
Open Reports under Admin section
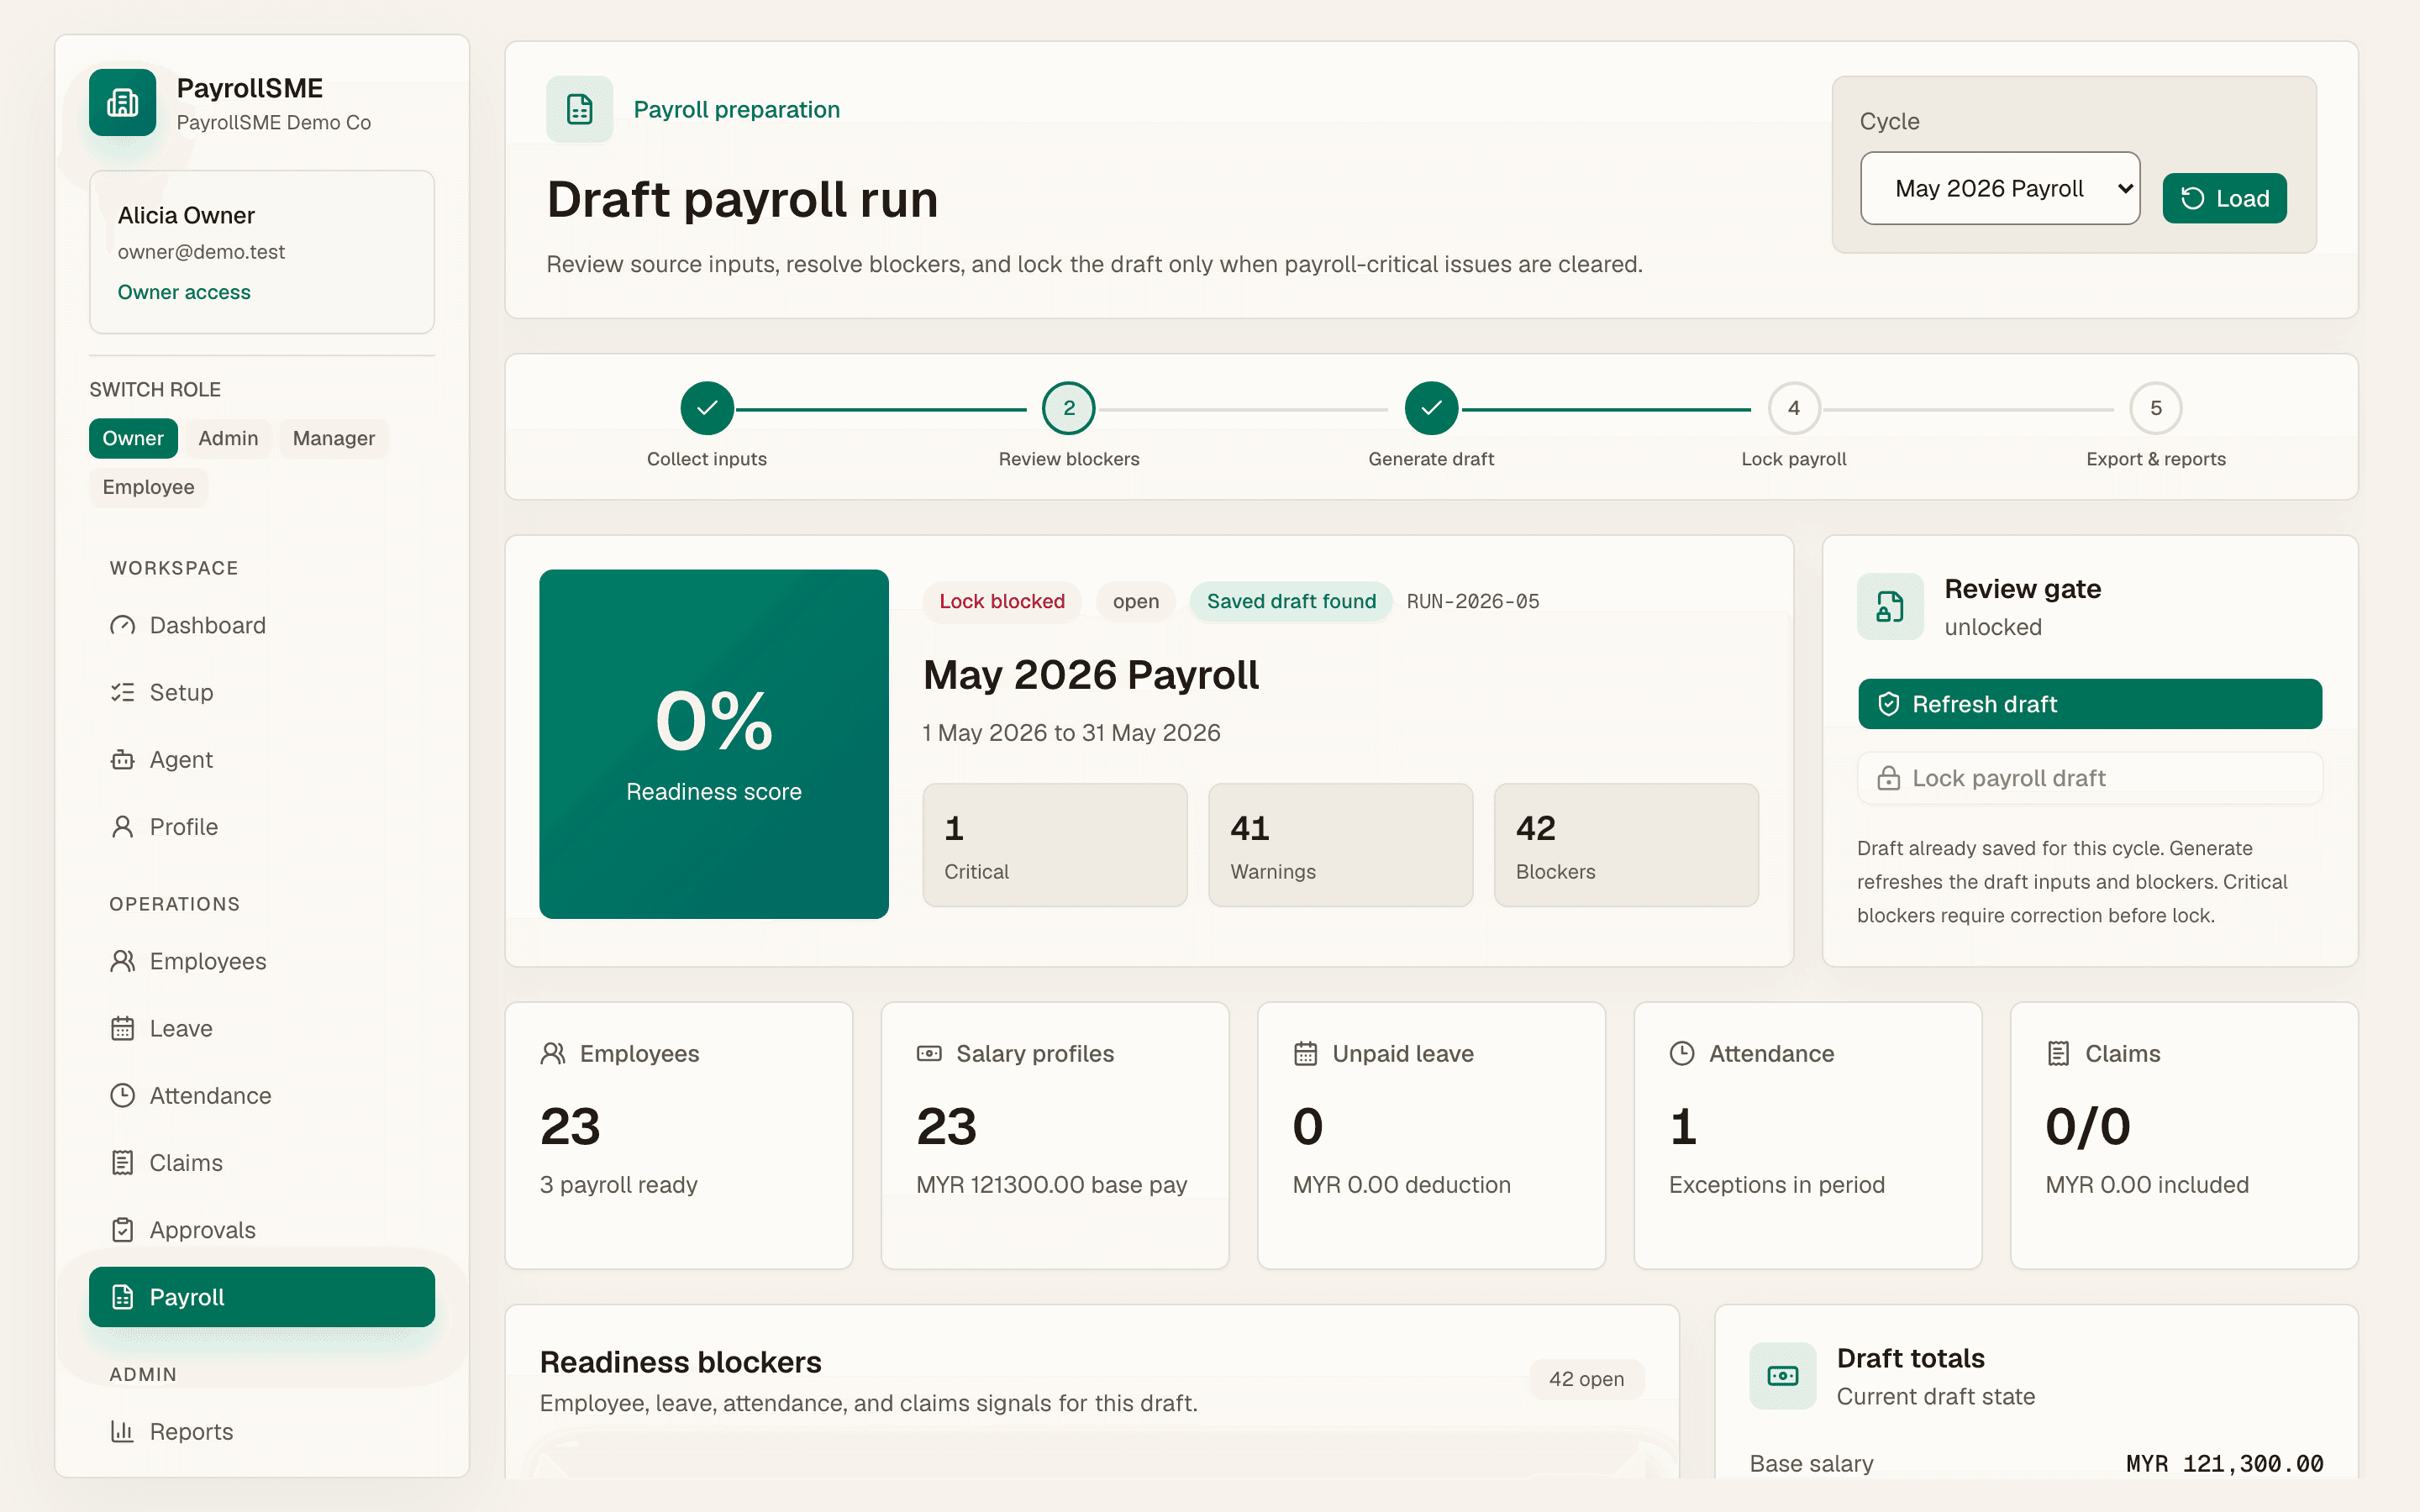tap(262, 1431)
